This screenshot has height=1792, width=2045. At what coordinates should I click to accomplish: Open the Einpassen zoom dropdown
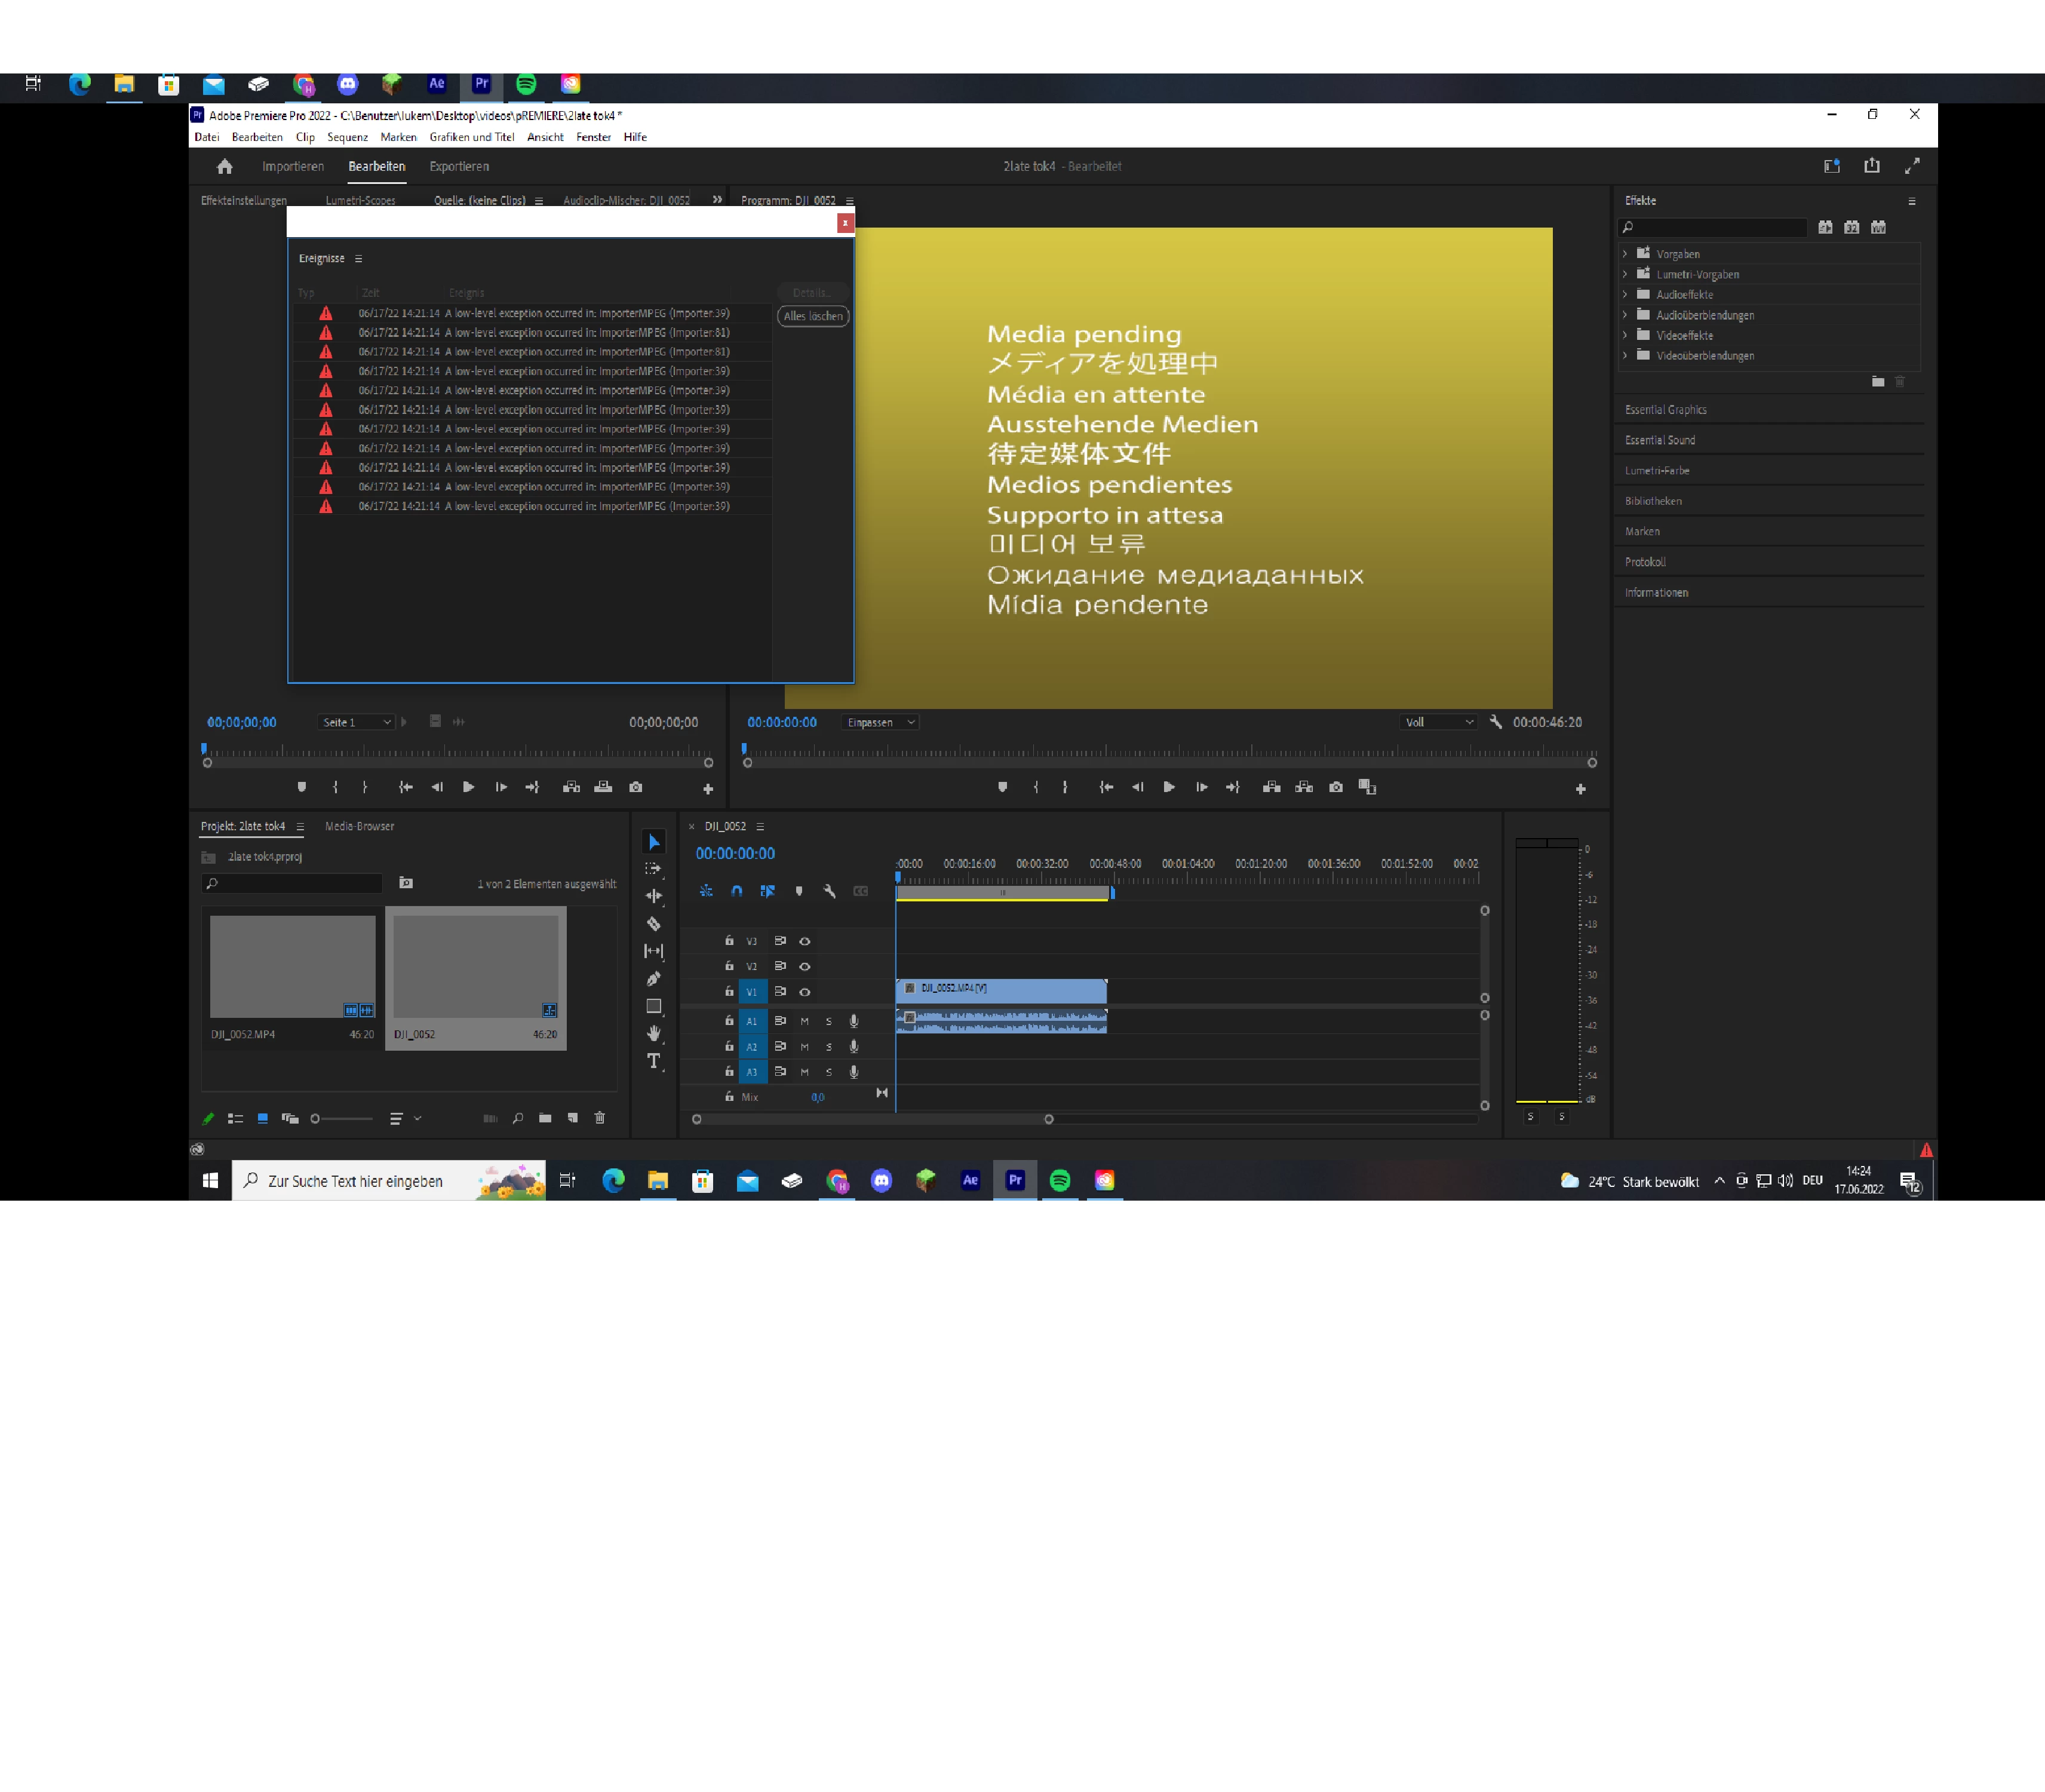coord(880,722)
